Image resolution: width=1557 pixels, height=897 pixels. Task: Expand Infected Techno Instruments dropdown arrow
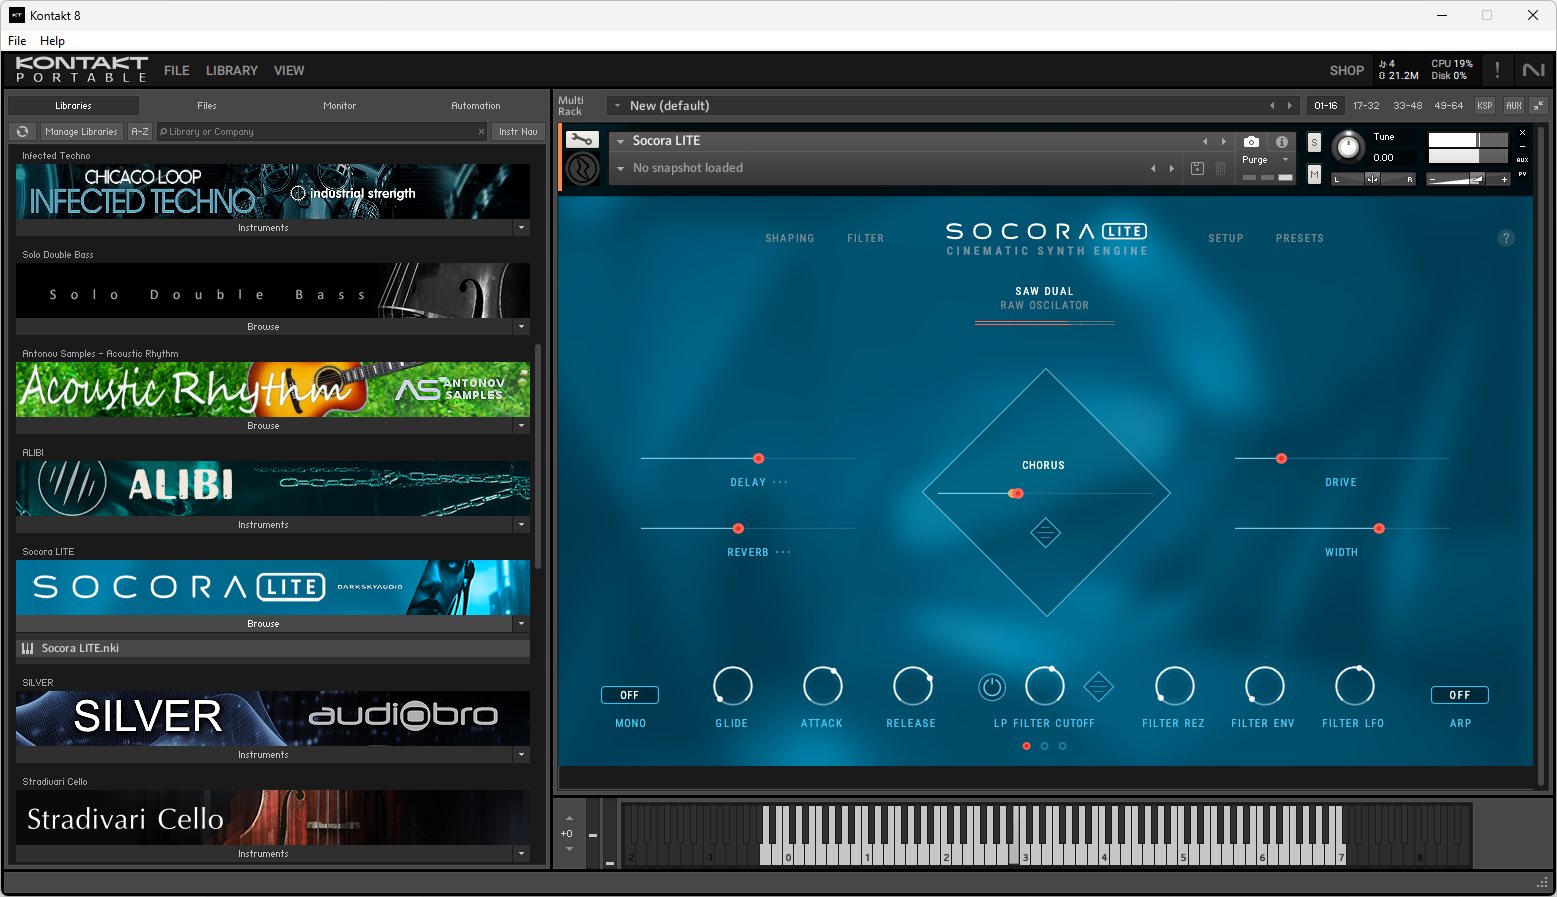(521, 228)
